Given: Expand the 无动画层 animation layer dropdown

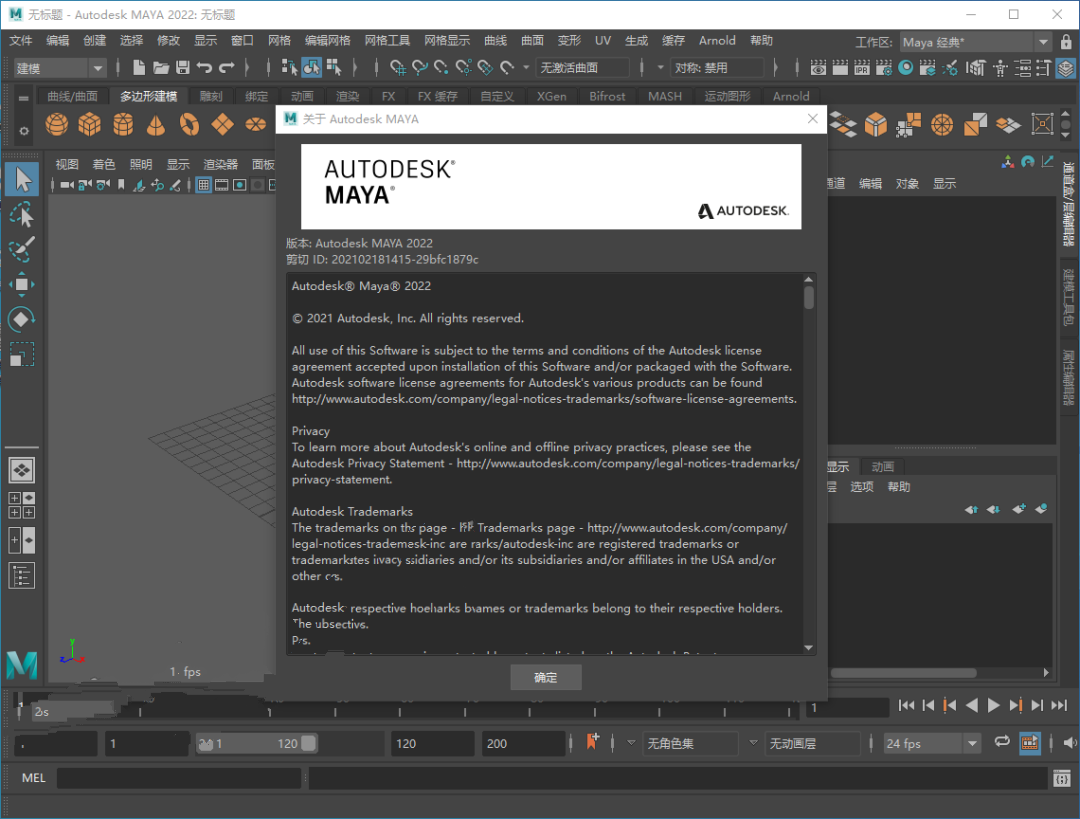Looking at the screenshot, I should click(x=754, y=743).
